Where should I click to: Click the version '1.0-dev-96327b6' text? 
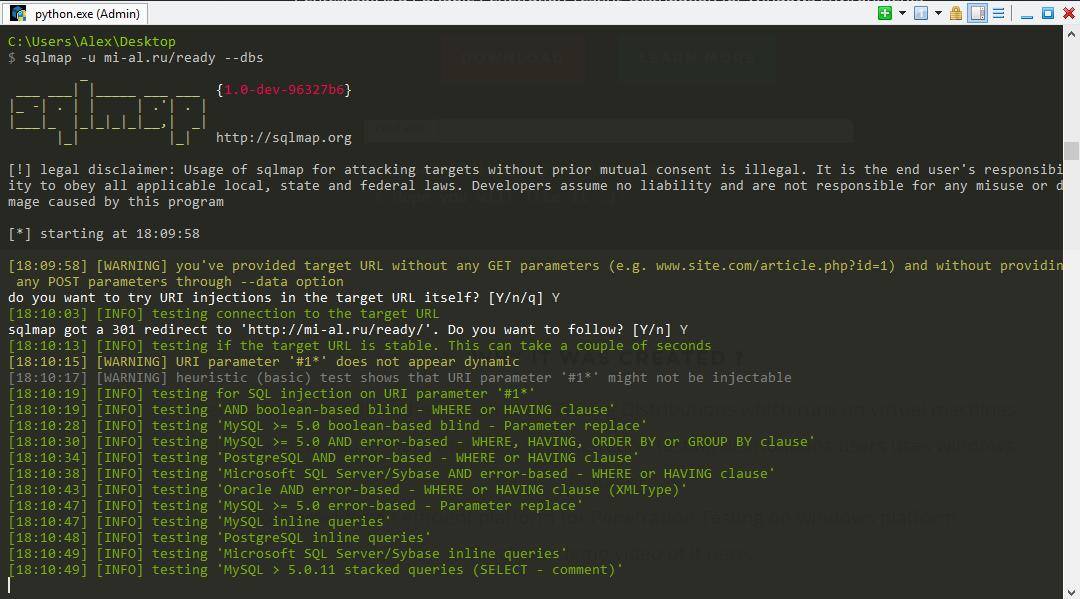tap(284, 90)
